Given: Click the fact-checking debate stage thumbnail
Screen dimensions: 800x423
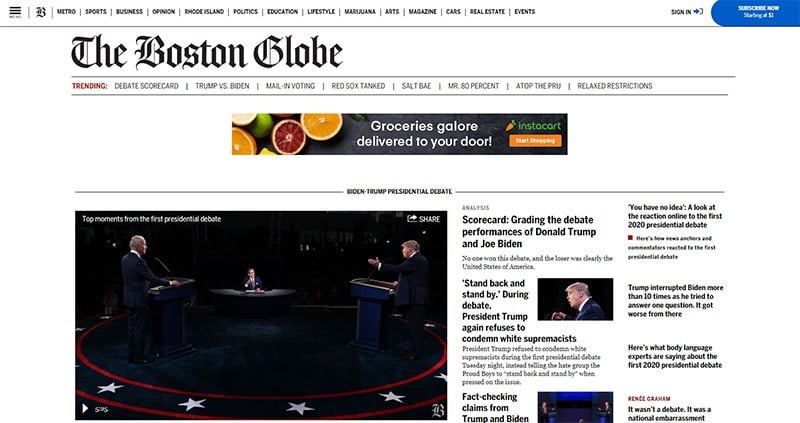Looking at the screenshot, I should pos(576,407).
